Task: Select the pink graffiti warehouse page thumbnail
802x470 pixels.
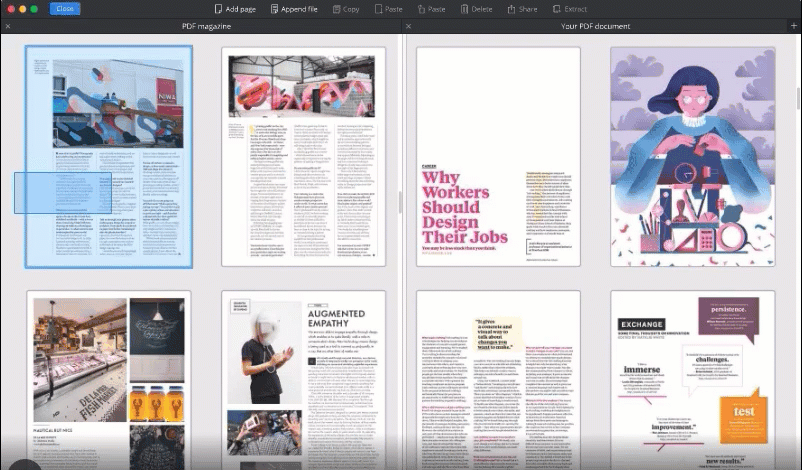Action: [303, 156]
